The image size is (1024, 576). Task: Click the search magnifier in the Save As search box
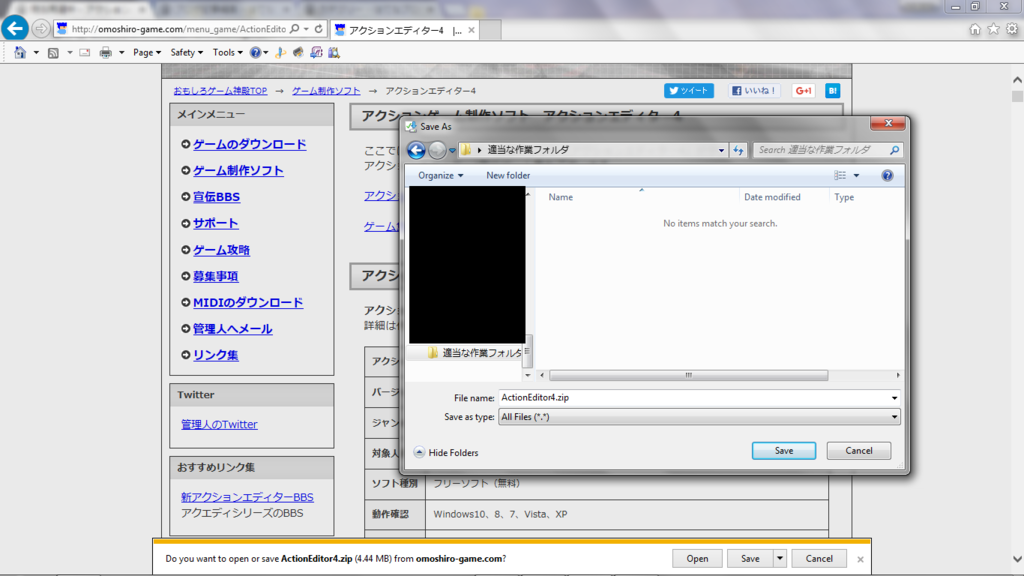(893, 149)
